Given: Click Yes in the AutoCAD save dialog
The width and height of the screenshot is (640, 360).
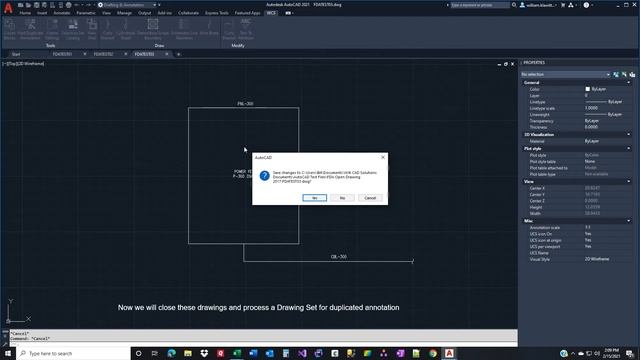Looking at the screenshot, I should 314,198.
